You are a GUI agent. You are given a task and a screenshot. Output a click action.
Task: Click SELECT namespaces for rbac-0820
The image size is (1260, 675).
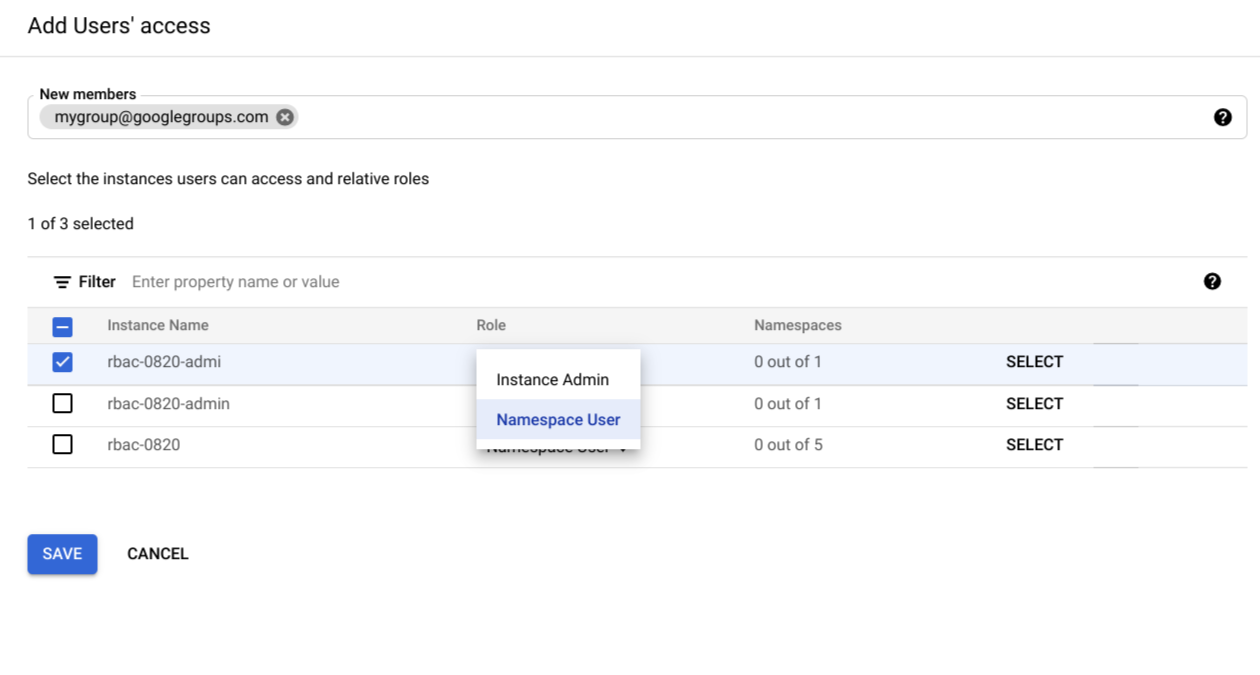[x=1034, y=444]
